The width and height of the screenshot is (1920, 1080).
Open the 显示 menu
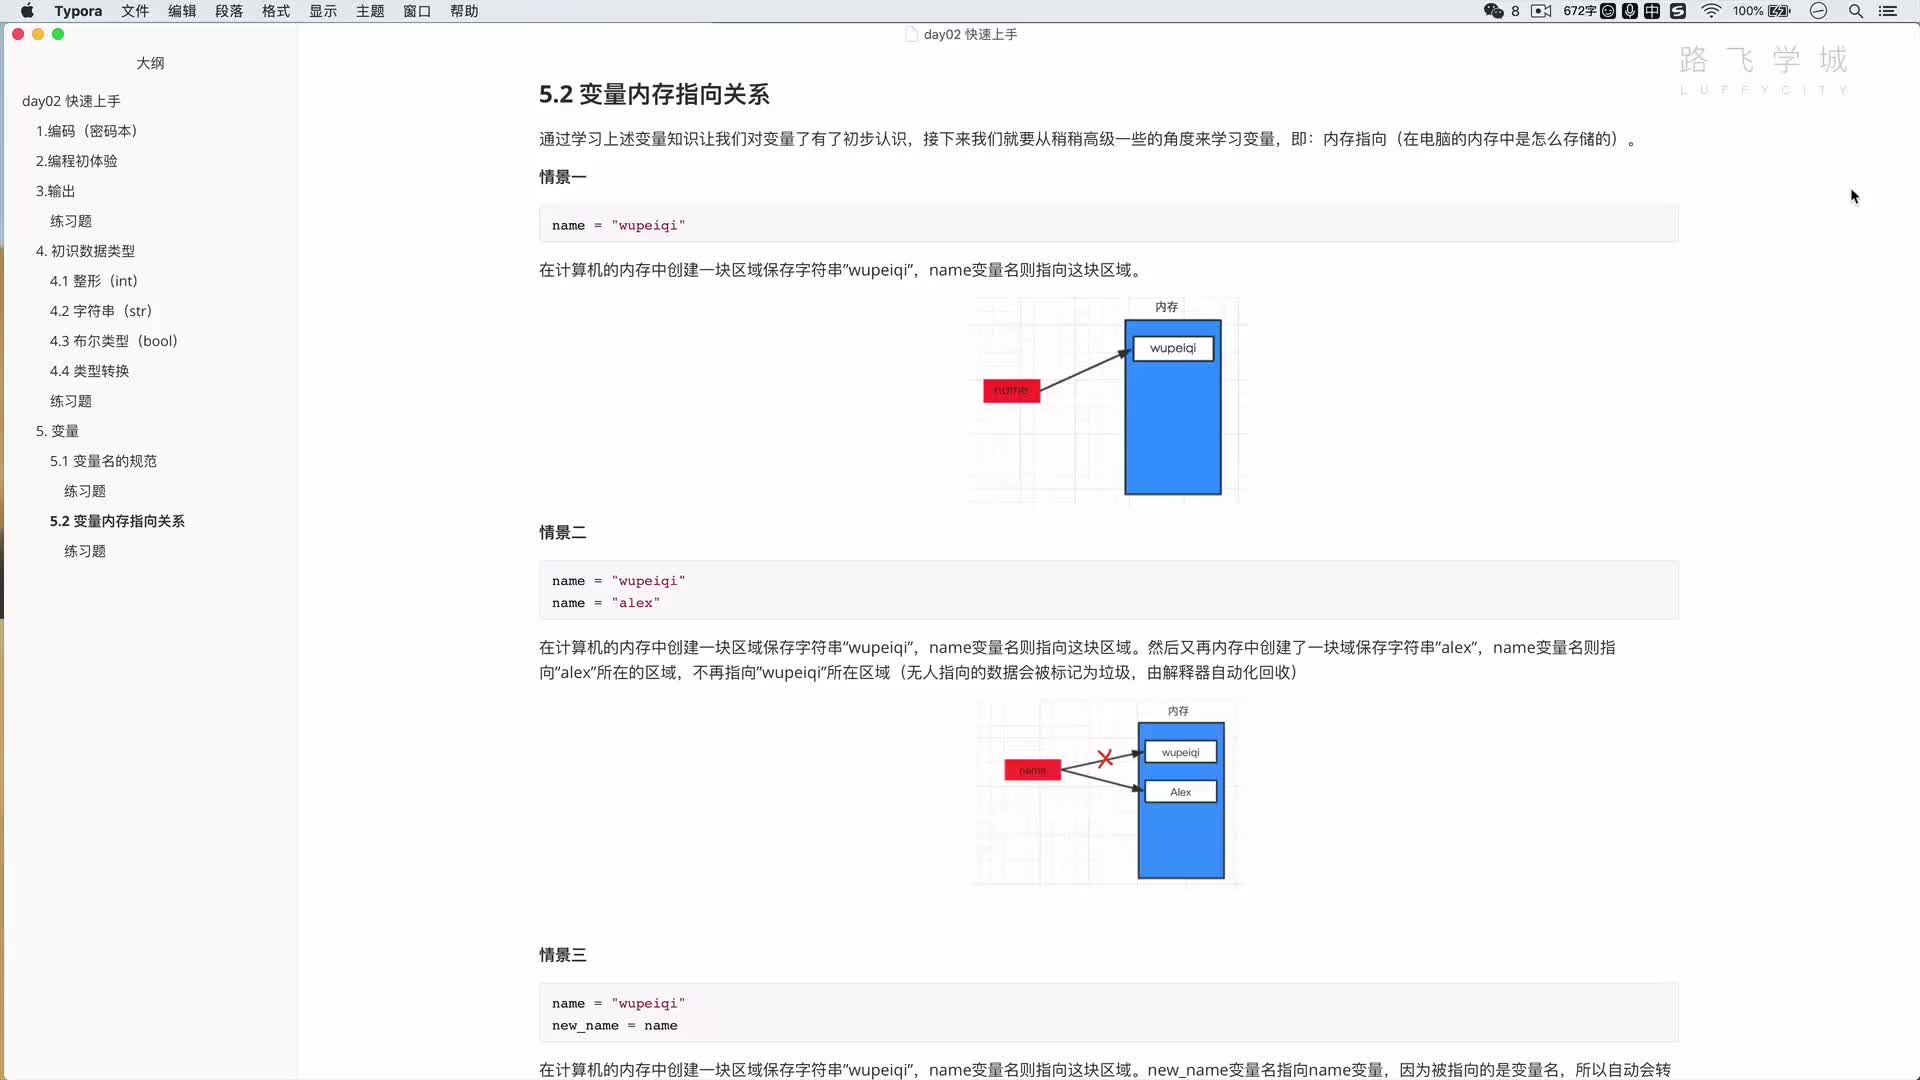[323, 11]
